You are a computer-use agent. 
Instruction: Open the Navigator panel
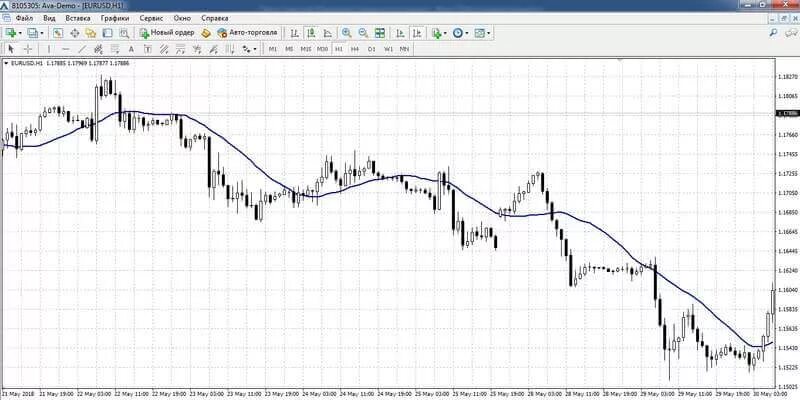tap(91, 33)
